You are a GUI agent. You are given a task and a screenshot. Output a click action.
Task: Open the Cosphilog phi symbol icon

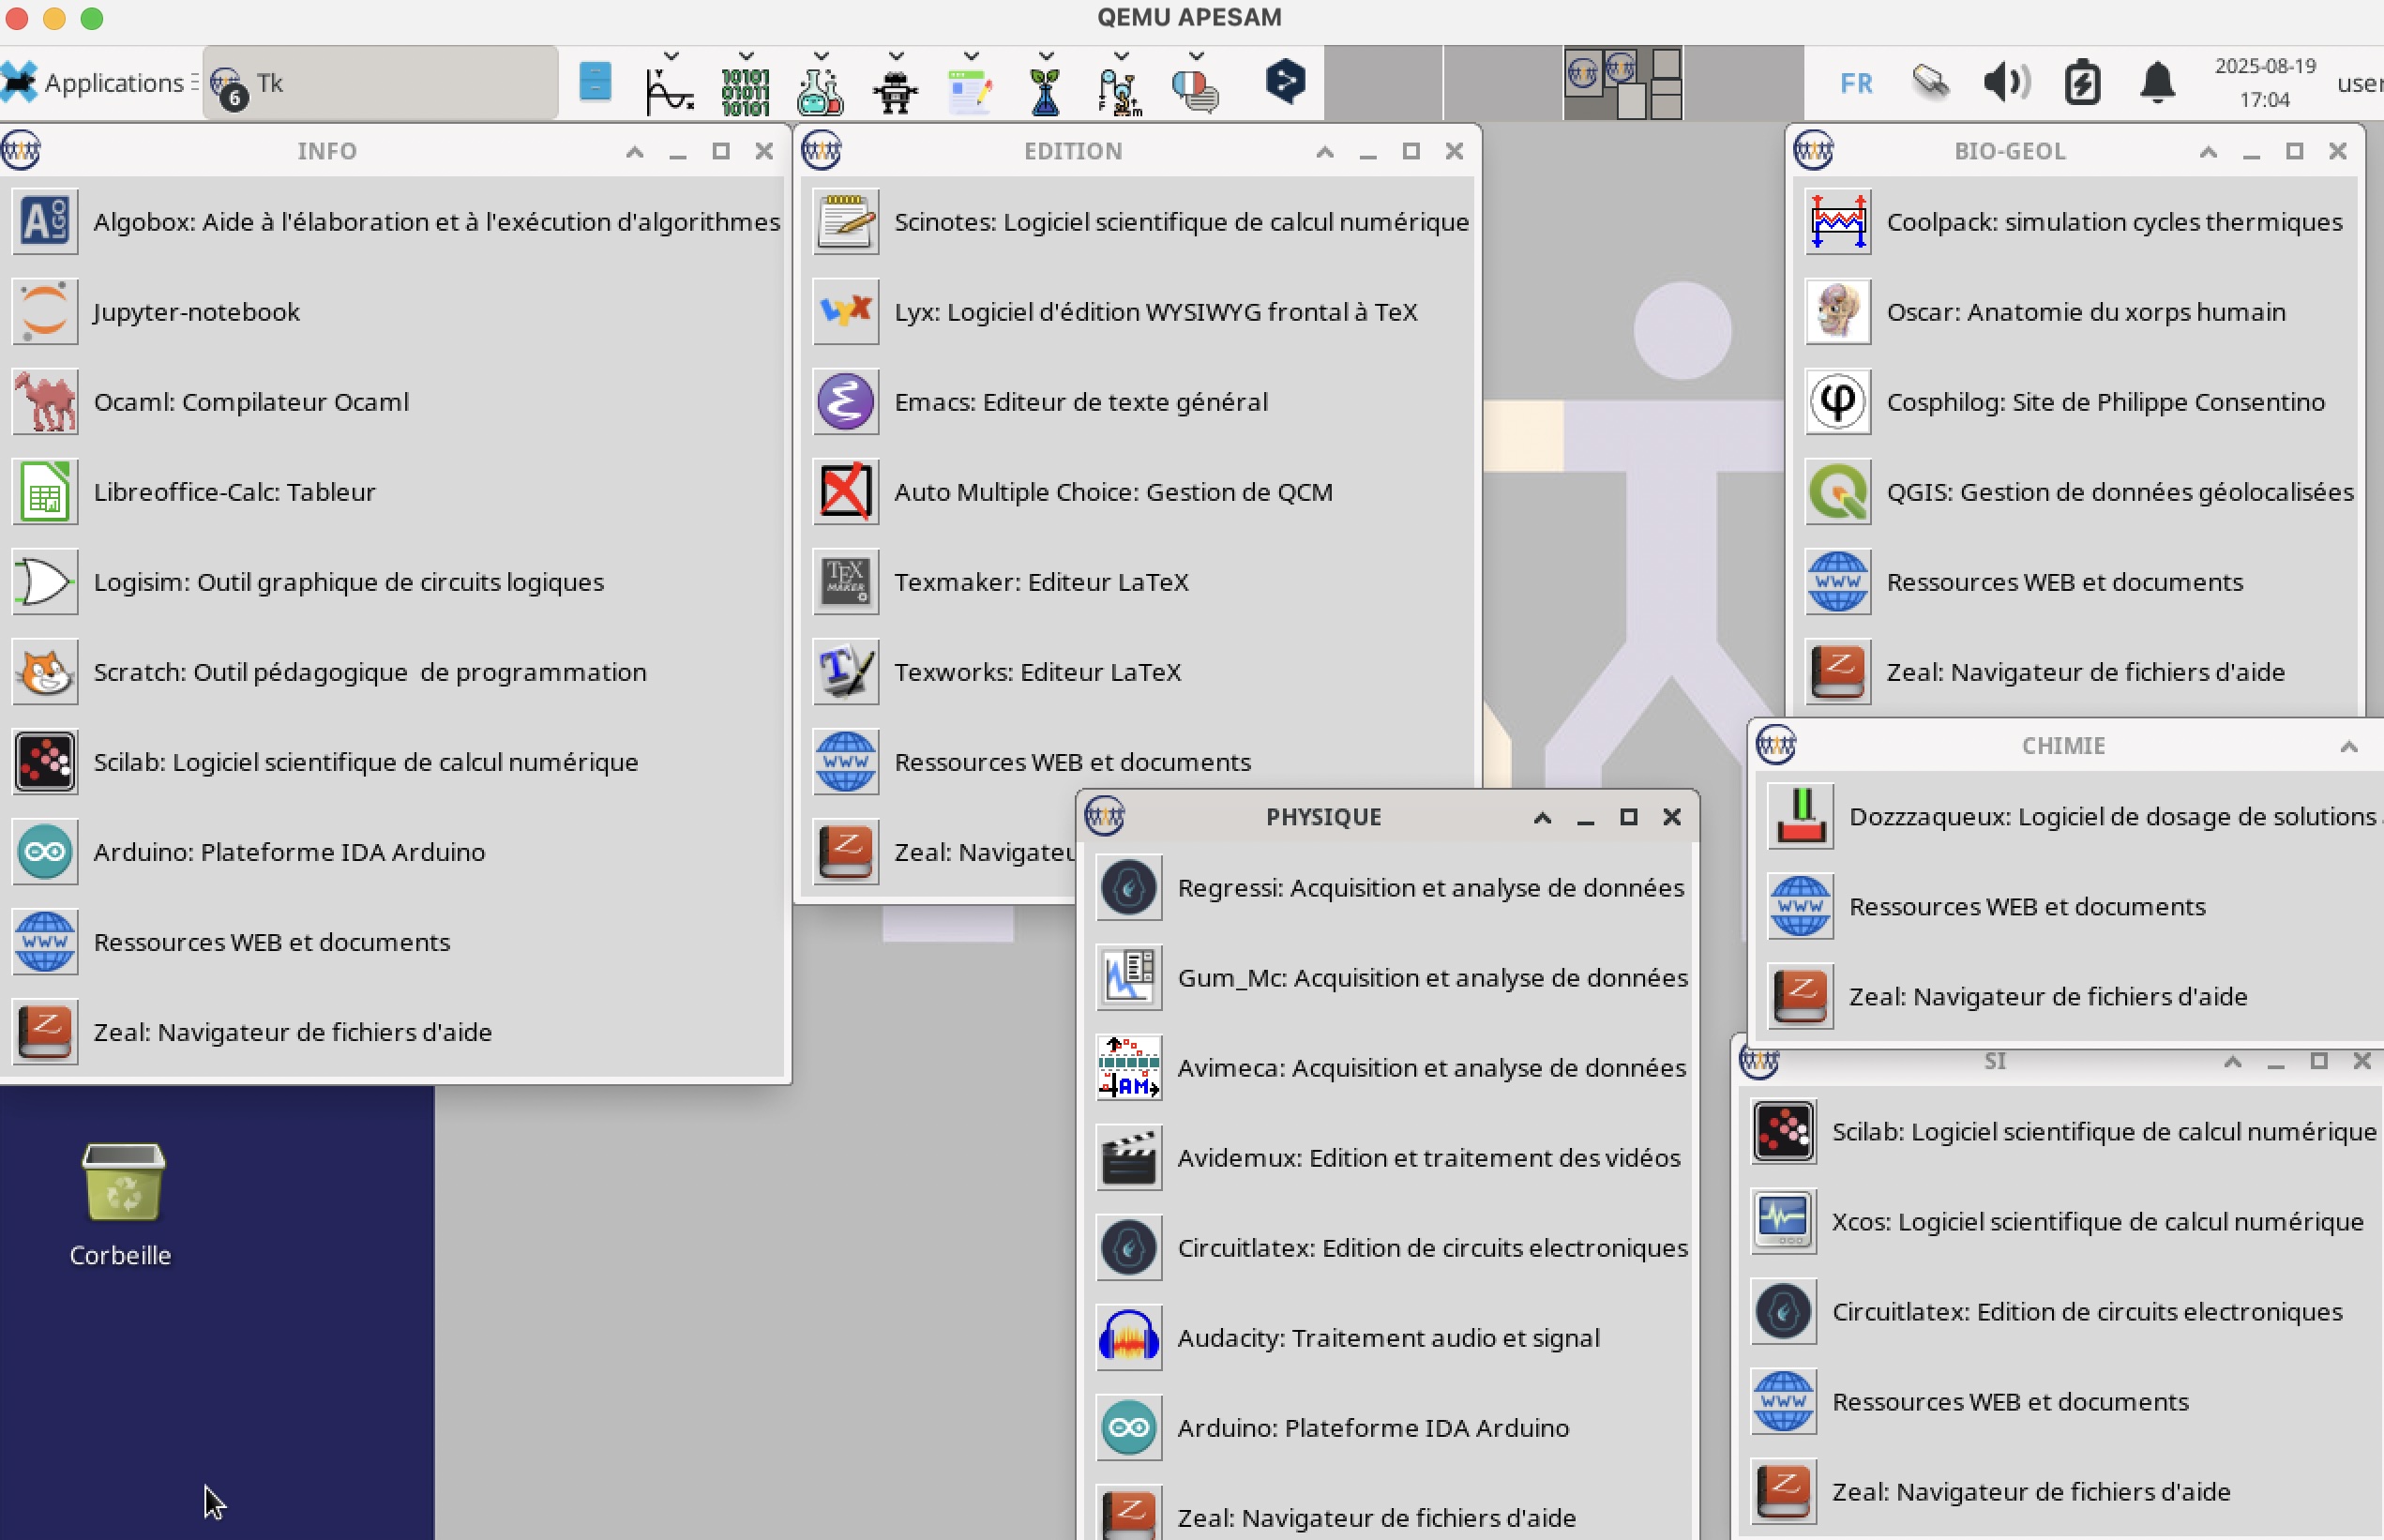point(1838,402)
